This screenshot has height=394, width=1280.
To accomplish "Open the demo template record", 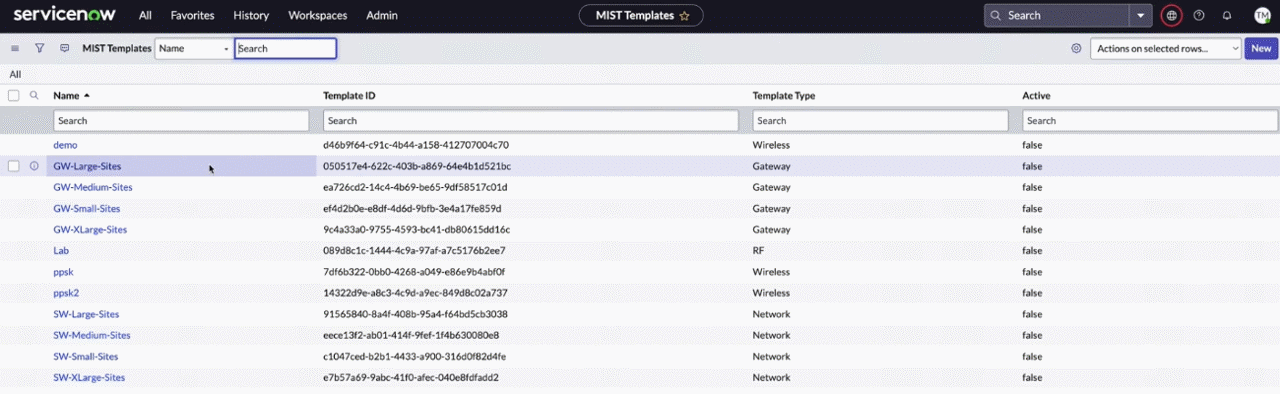I will coord(65,145).
